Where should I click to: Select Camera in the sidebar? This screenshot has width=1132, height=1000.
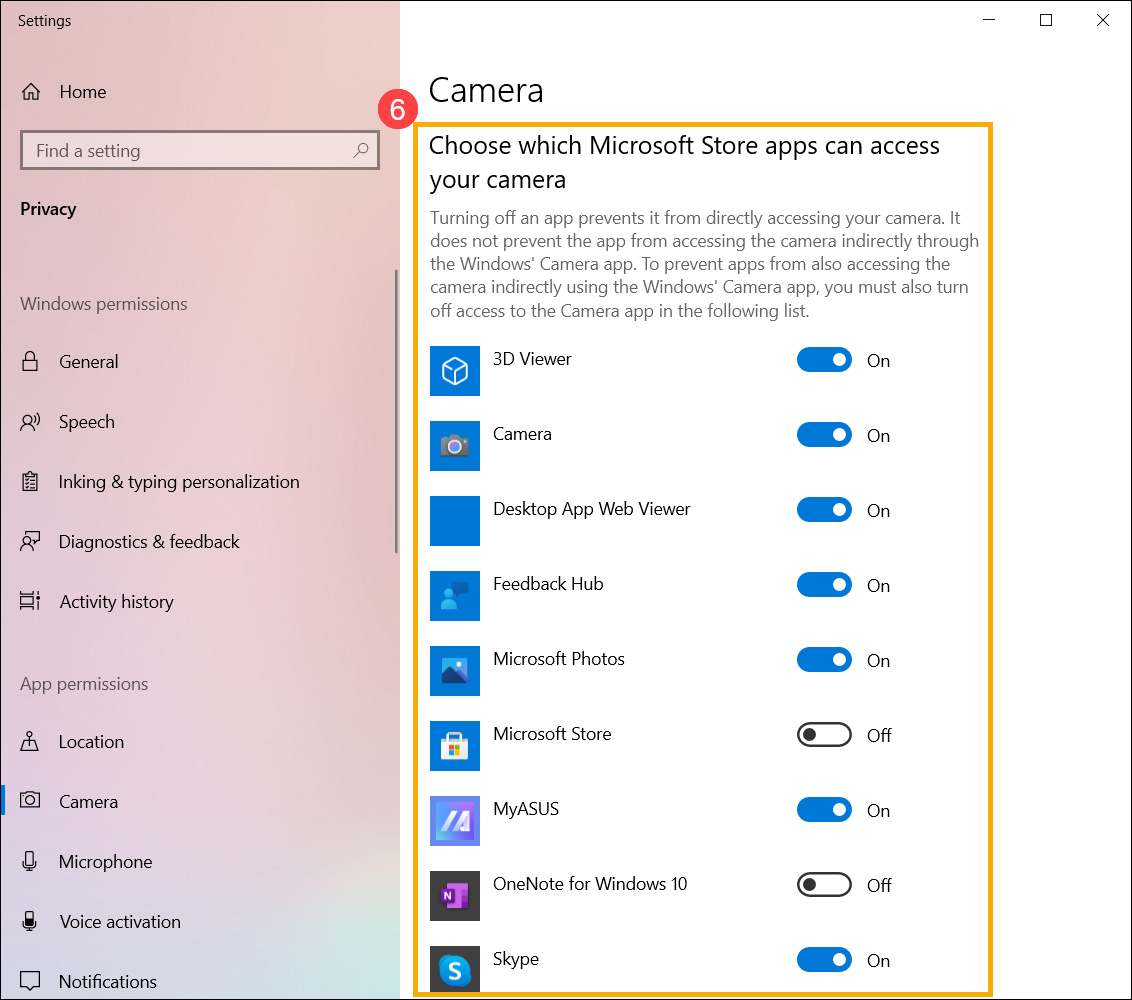(x=199, y=801)
